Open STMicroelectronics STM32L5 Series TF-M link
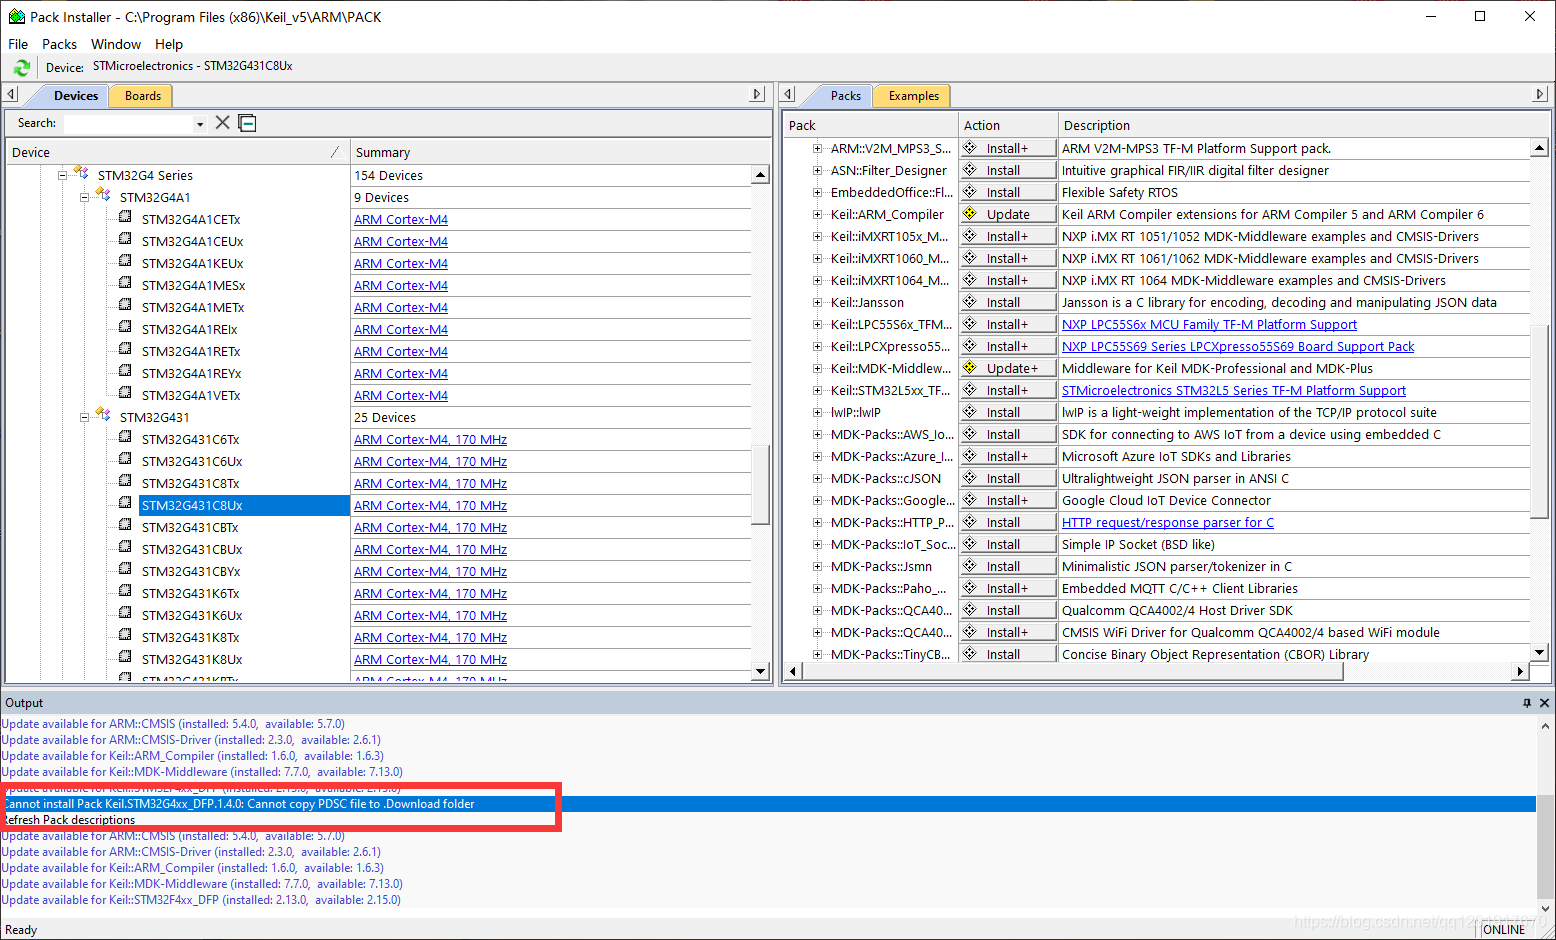Image resolution: width=1556 pixels, height=940 pixels. tap(1234, 390)
